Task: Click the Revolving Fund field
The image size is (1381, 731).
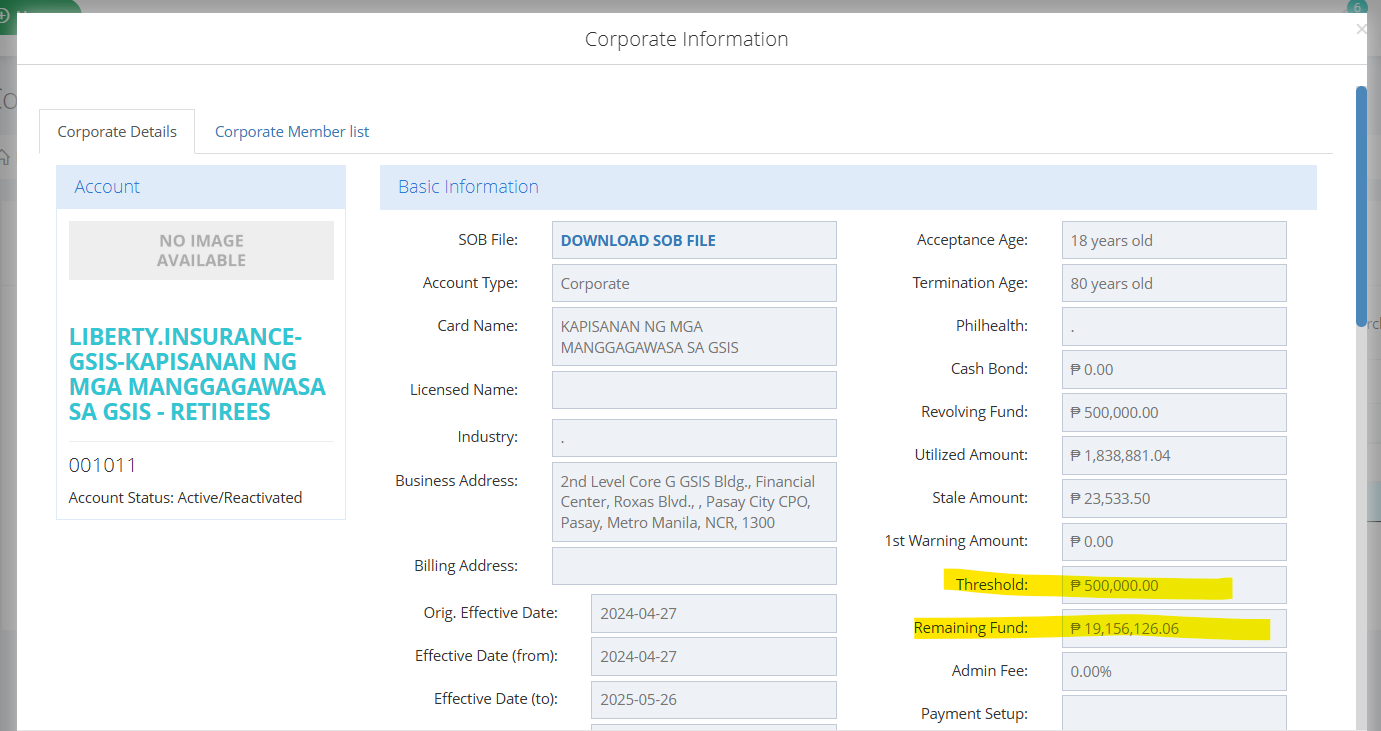Action: [1174, 412]
